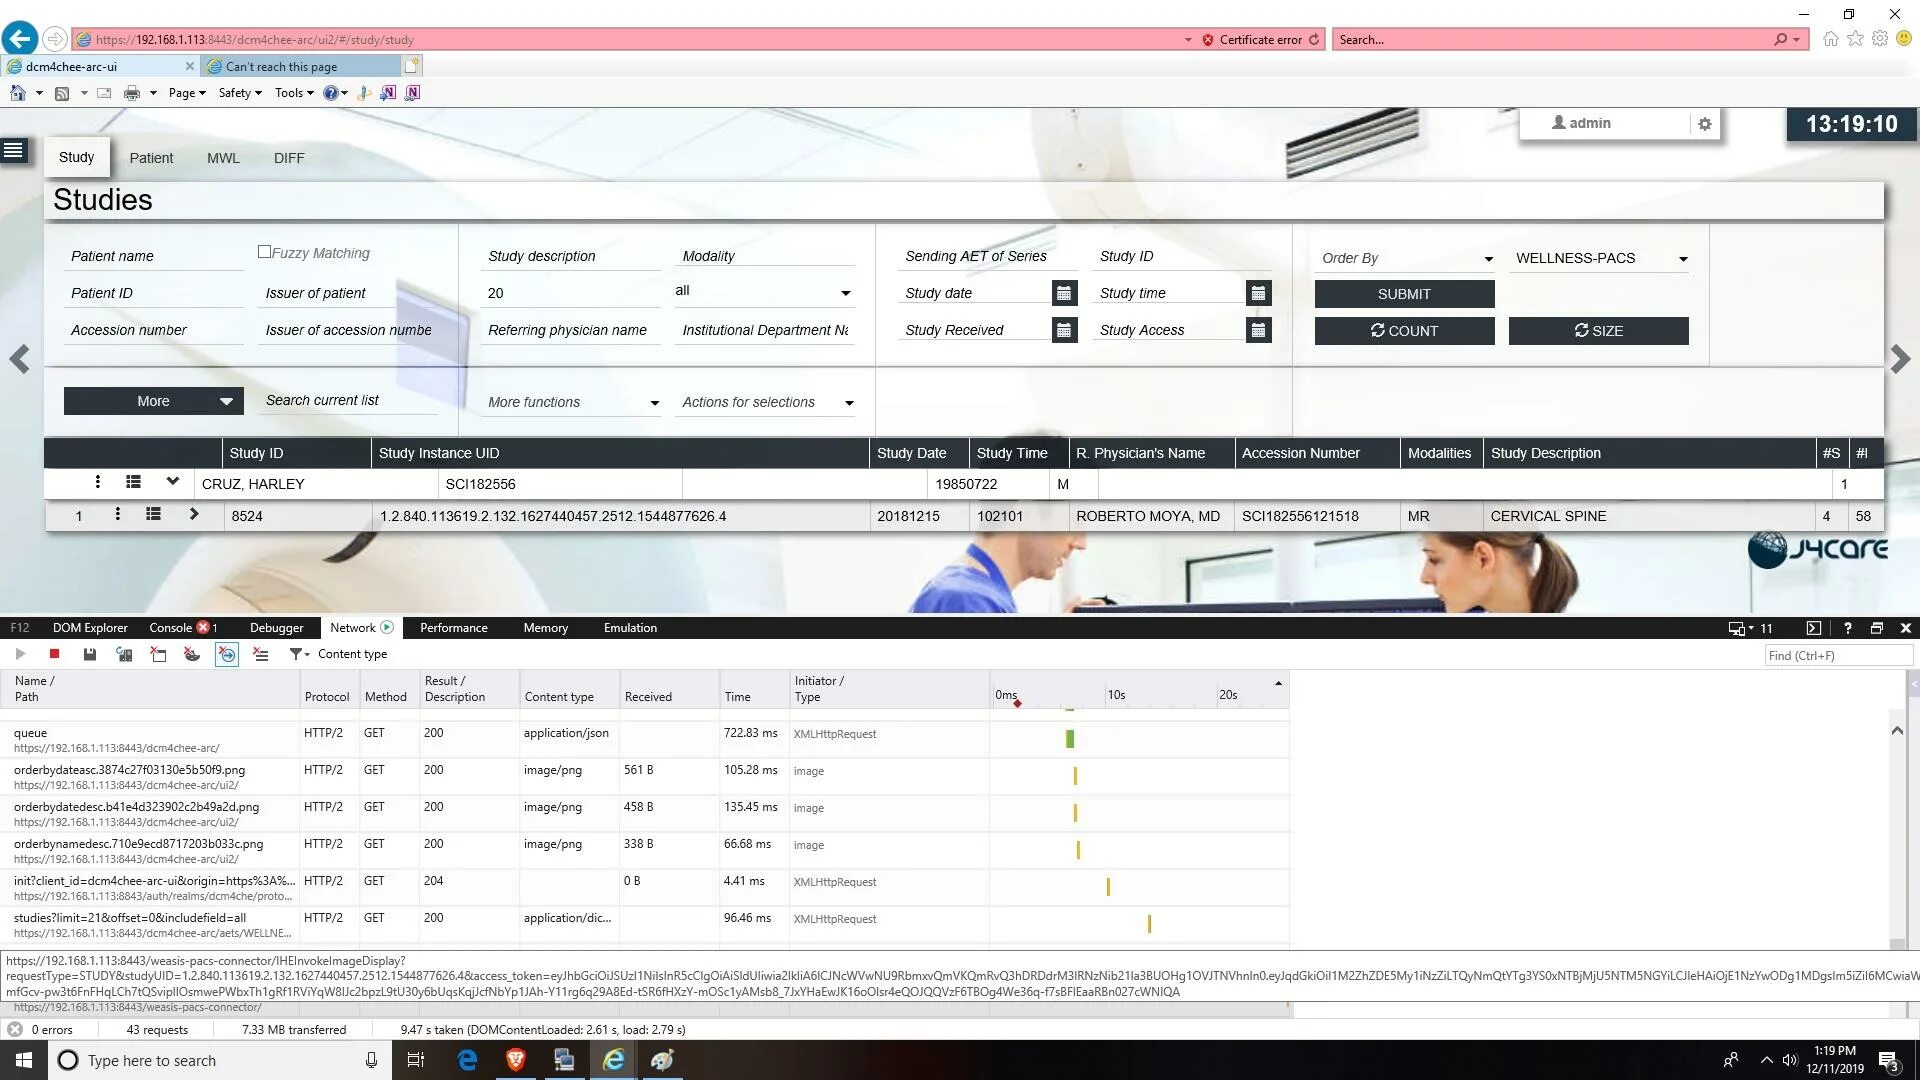Screen dimensions: 1920x1080
Task: Export network traffic as HAR save icon
Action: click(89, 654)
